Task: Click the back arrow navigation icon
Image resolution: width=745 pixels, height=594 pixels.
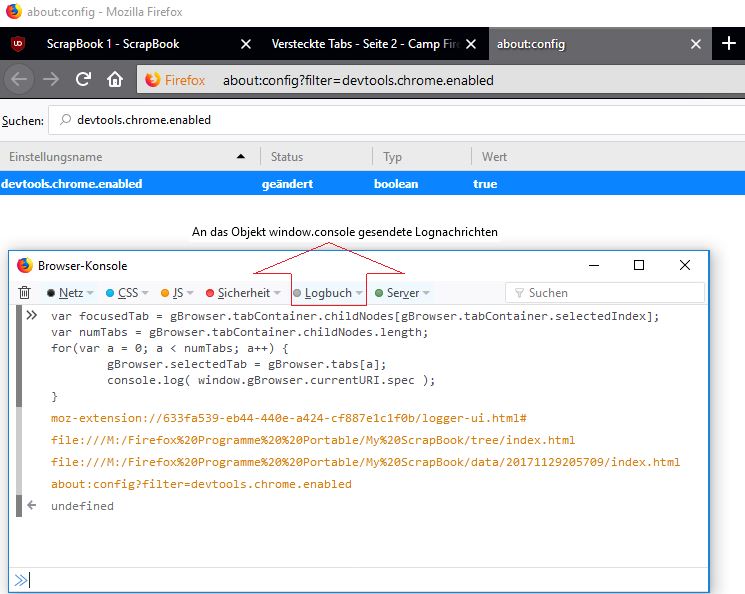Action: click(x=20, y=80)
